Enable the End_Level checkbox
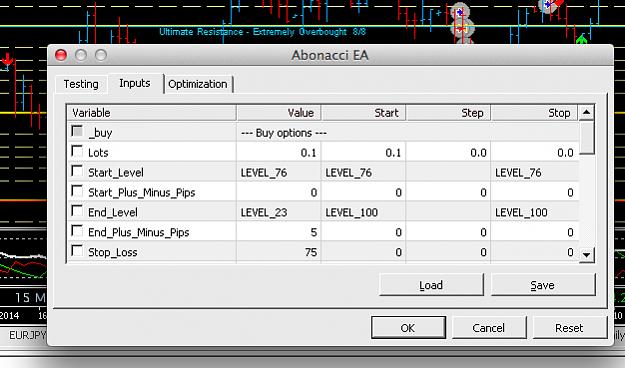The width and height of the screenshot is (625, 368). (x=77, y=211)
